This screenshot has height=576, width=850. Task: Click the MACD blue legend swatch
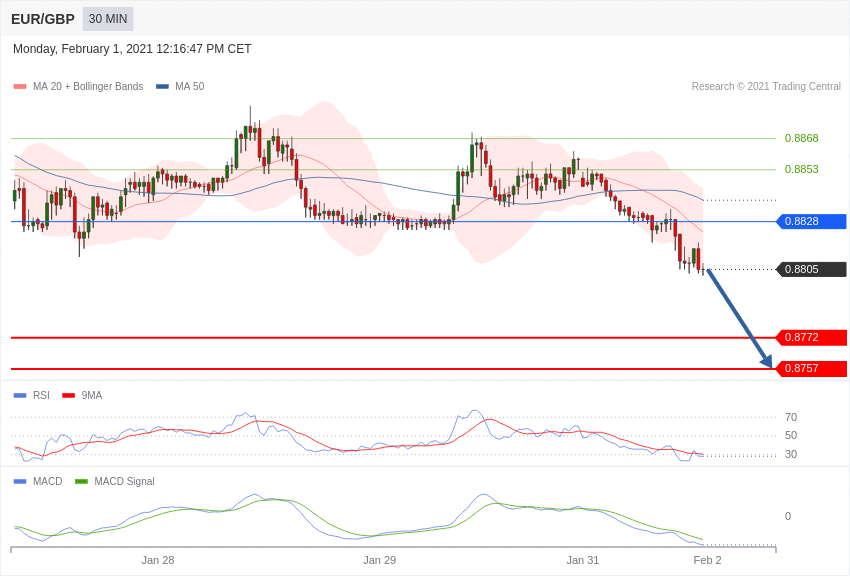(x=20, y=482)
